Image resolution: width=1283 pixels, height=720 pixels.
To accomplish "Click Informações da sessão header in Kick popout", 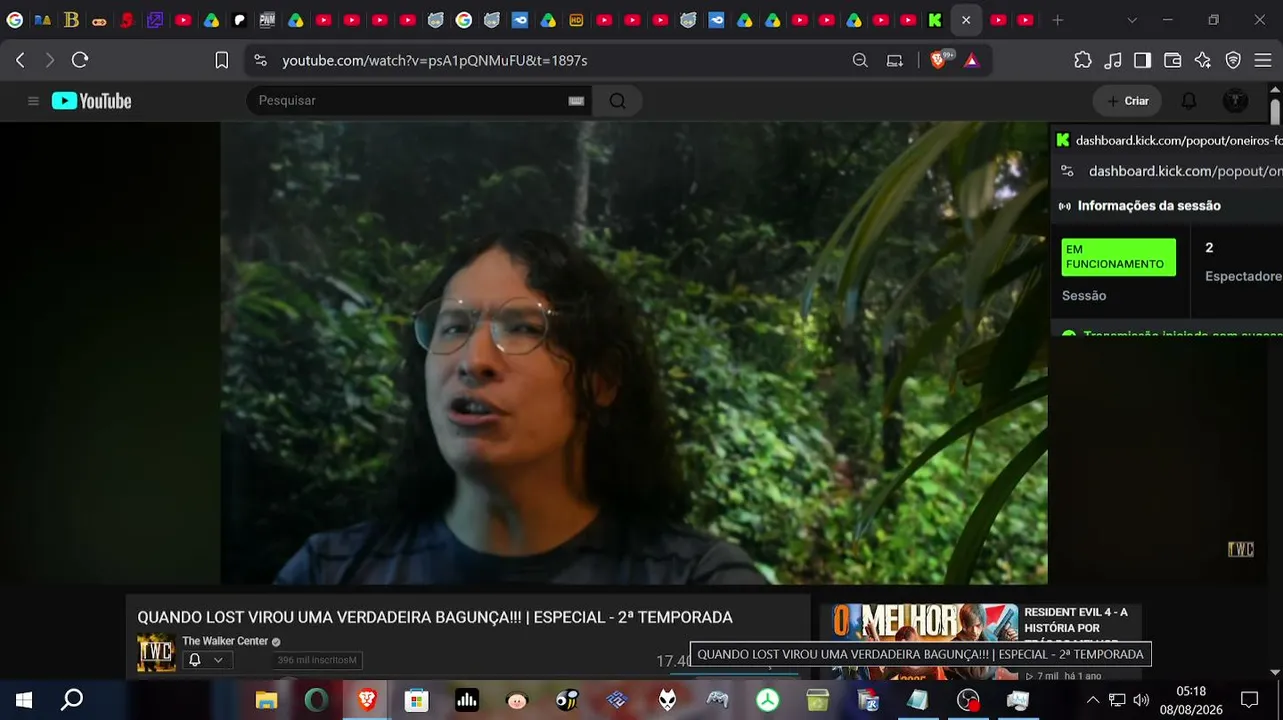I will pos(1149,206).
